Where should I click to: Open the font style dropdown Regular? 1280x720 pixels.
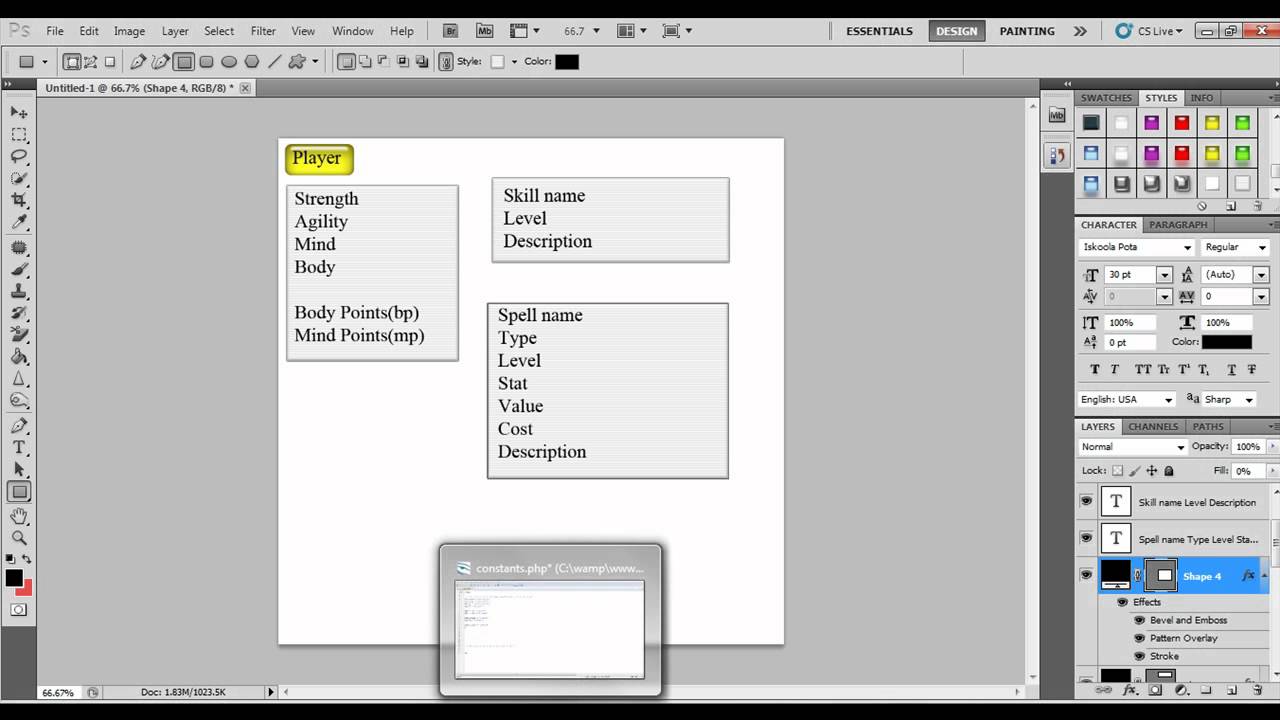click(x=1262, y=247)
